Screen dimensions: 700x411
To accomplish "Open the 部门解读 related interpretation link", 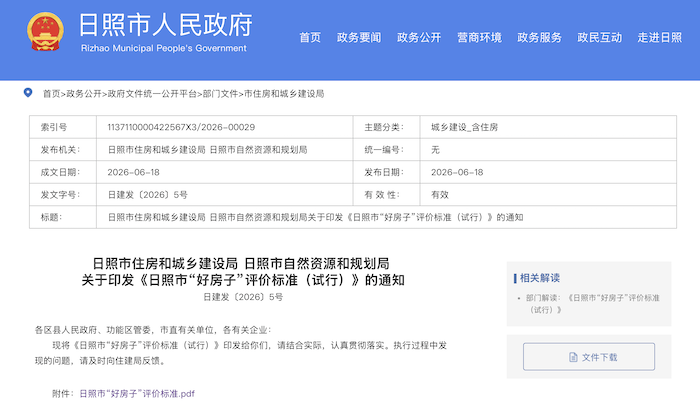I will pos(592,303).
